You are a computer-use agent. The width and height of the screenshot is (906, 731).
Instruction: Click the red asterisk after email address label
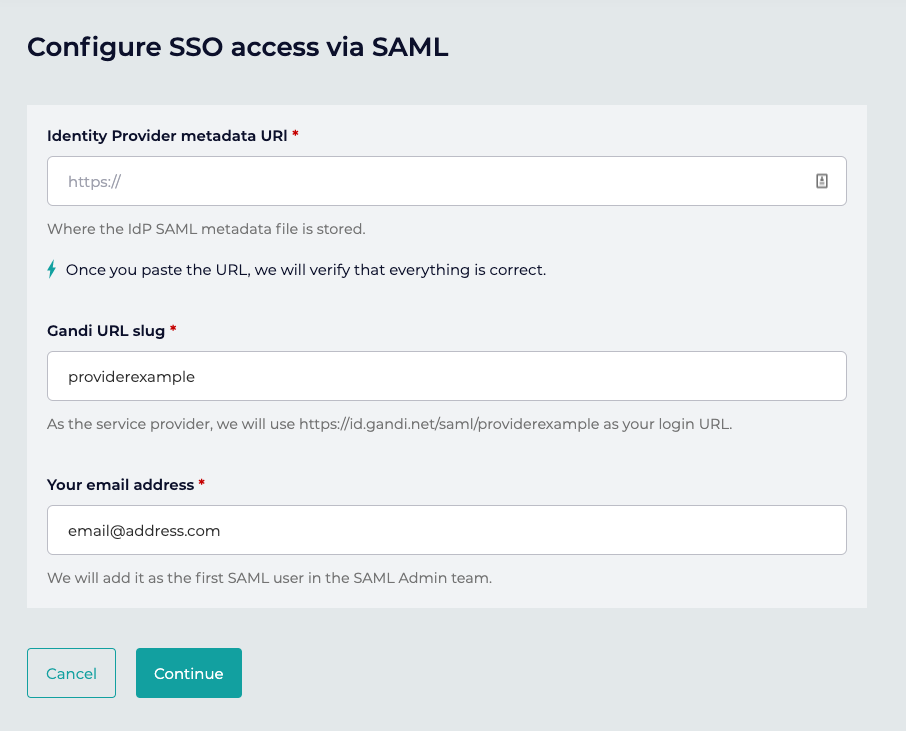click(202, 484)
